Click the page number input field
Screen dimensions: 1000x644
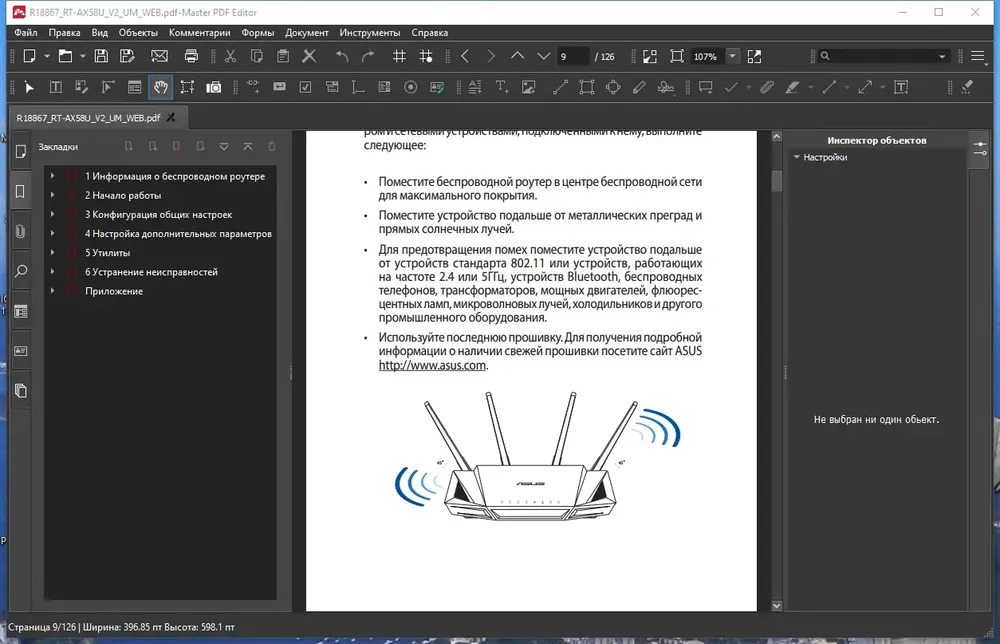pos(573,56)
